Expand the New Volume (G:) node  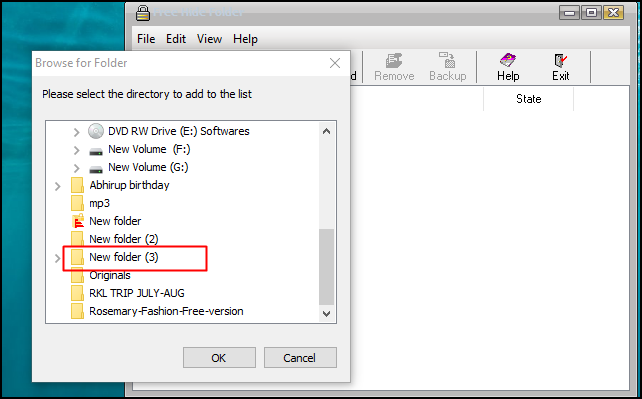click(x=76, y=168)
